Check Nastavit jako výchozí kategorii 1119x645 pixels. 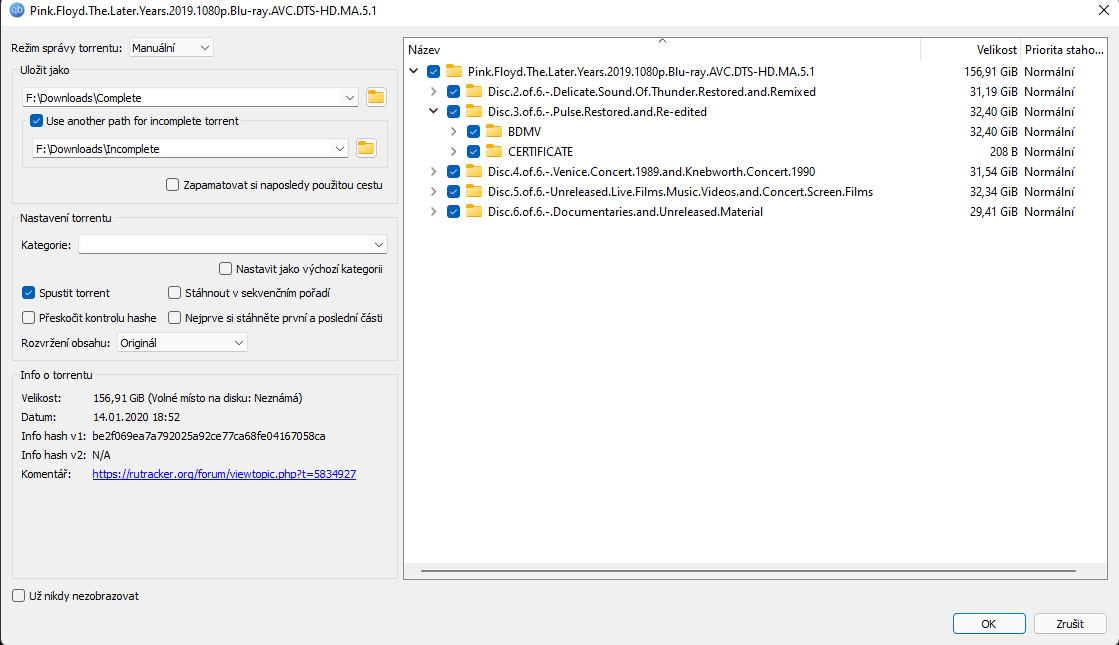click(226, 269)
